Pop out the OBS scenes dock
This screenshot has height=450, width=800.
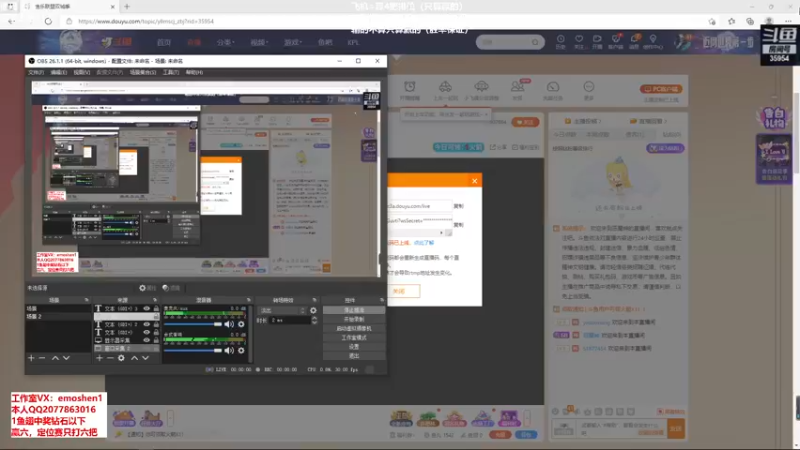pos(86,300)
